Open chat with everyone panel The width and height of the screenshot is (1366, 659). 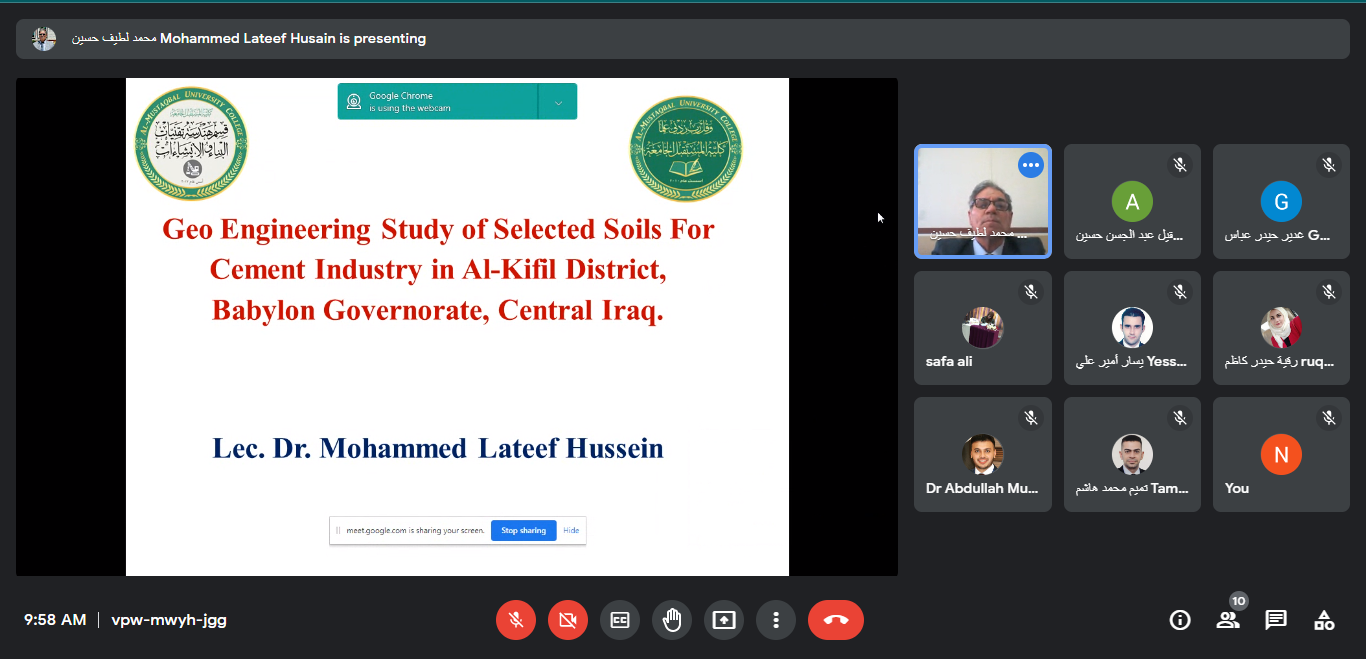click(x=1276, y=620)
